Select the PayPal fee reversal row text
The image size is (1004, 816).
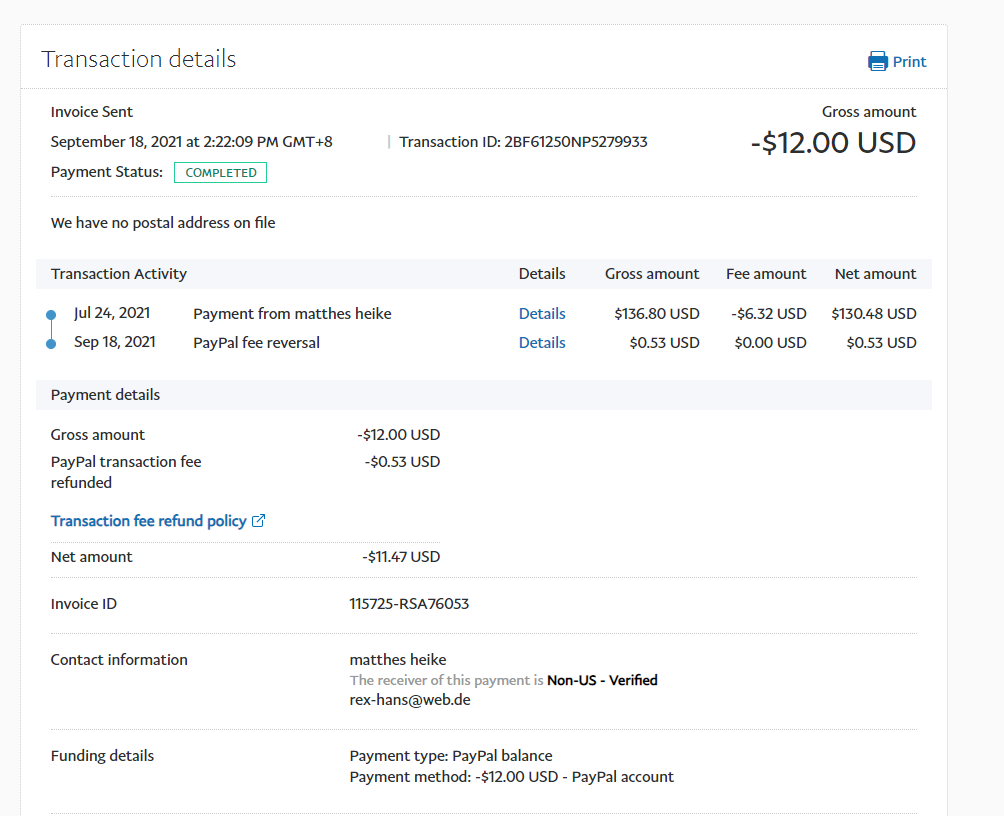click(x=256, y=343)
